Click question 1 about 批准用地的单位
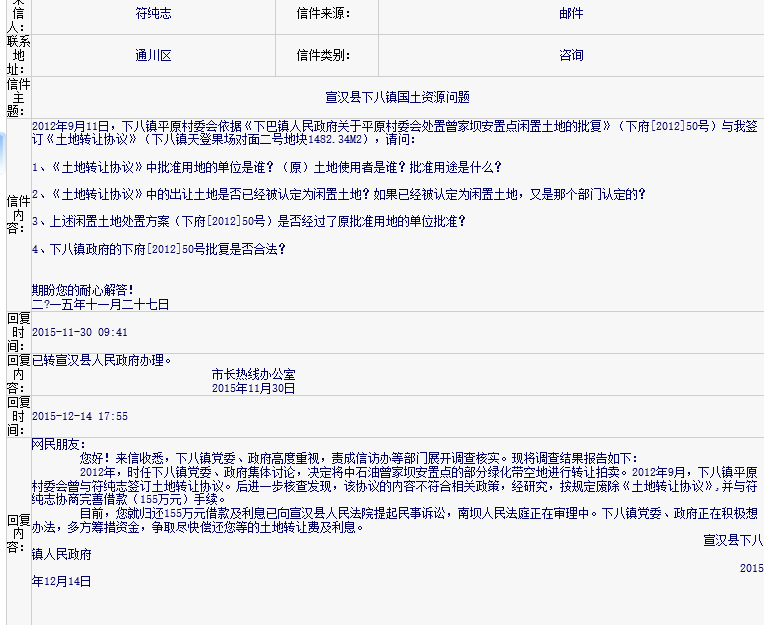Screen dimensions: 764x625 [x=267, y=168]
